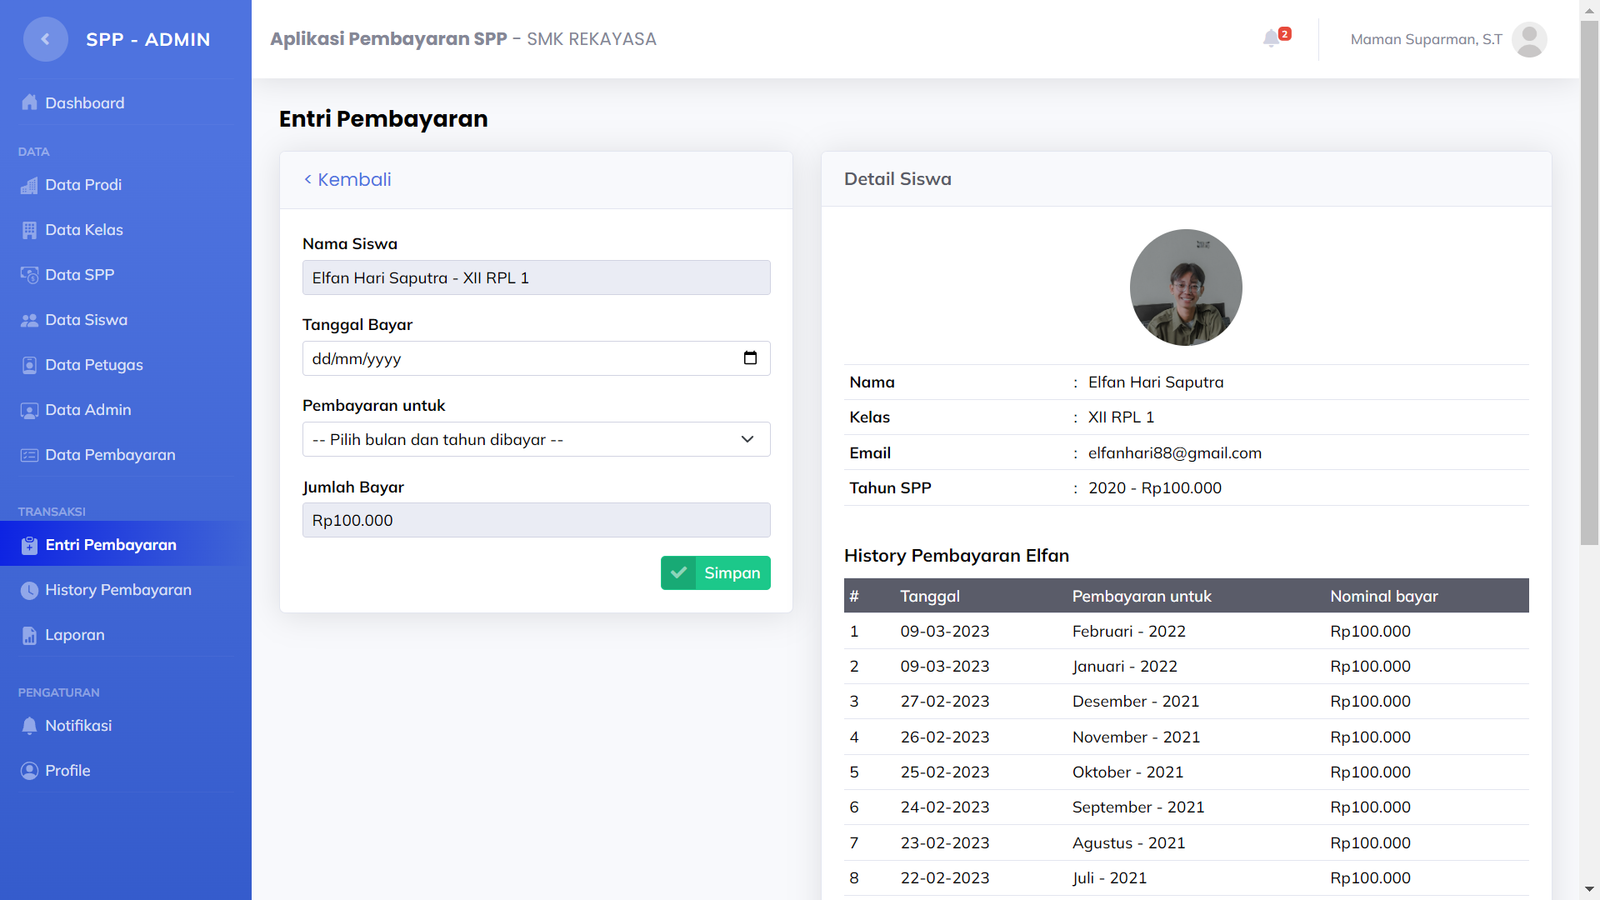Click the Laporan document icon
The height and width of the screenshot is (900, 1600).
pyautogui.click(x=29, y=635)
